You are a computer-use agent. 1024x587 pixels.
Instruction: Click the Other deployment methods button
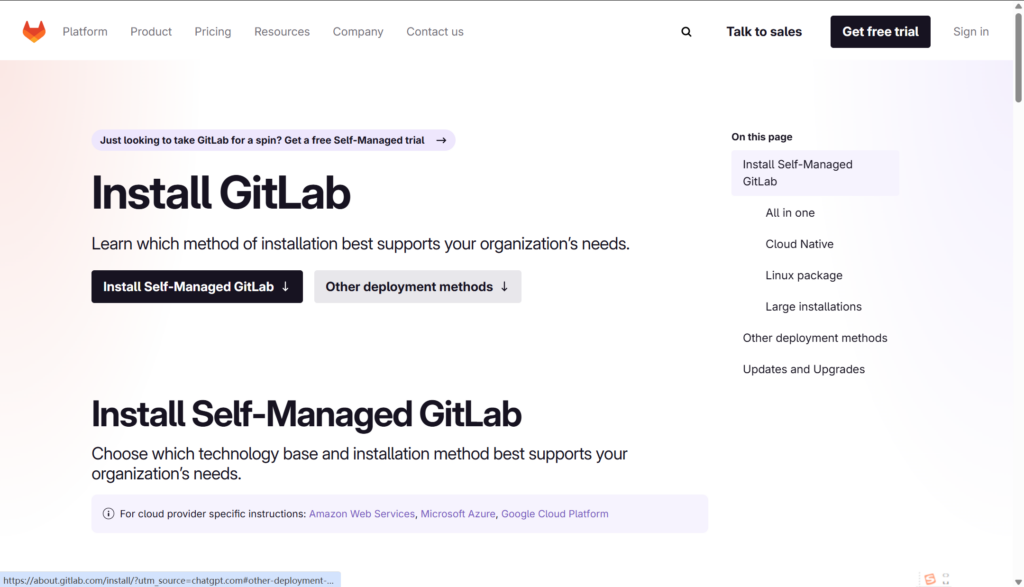click(417, 287)
